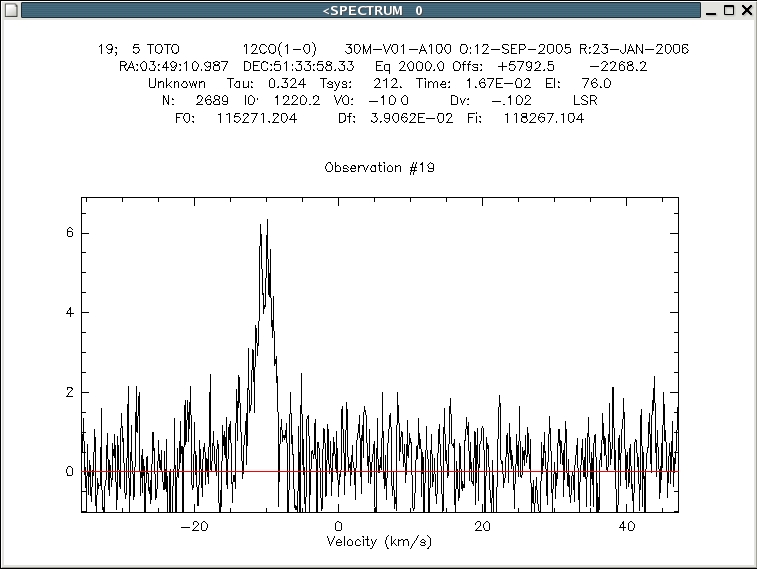Click the x-axis tick label 40
Viewport: 757px width, 569px height.
pos(626,526)
